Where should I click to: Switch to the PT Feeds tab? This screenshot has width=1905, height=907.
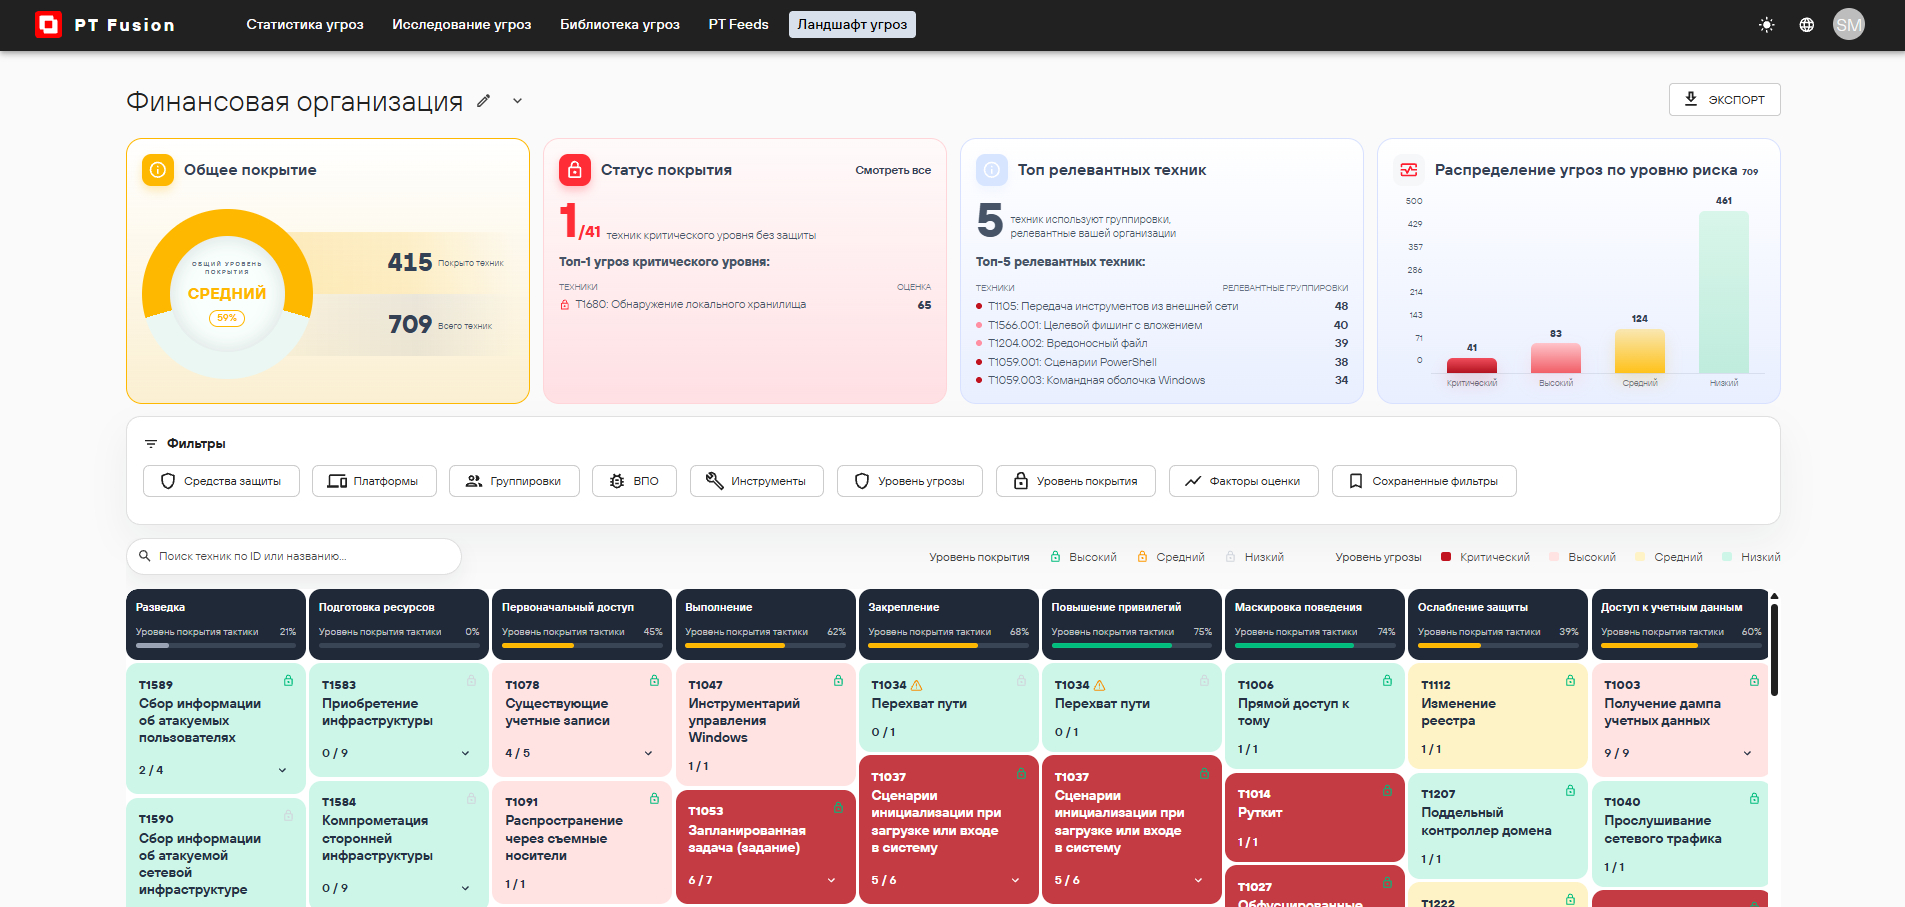coord(739,25)
